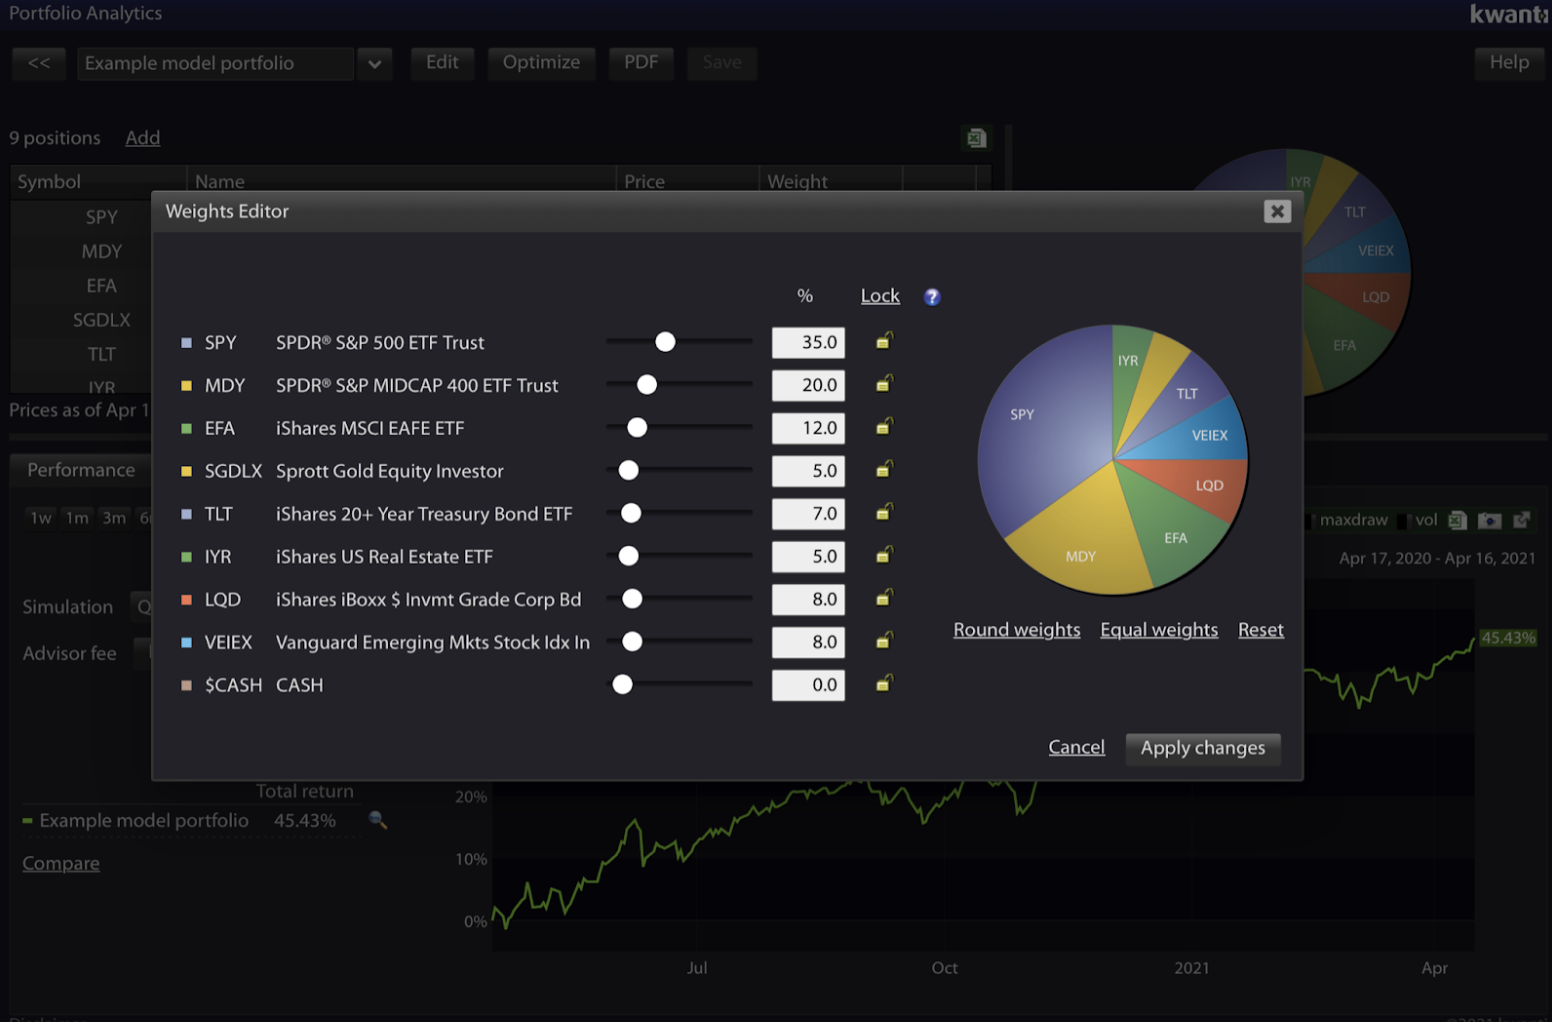This screenshot has width=1552, height=1022.
Task: Click the MDY yellow color swatch
Action: [x=186, y=385]
